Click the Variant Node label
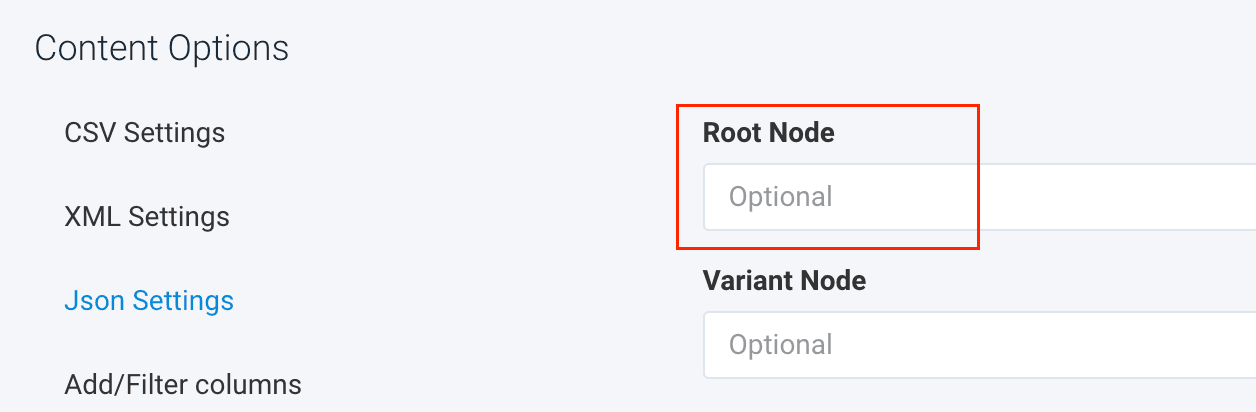Image resolution: width=1256 pixels, height=412 pixels. point(784,281)
